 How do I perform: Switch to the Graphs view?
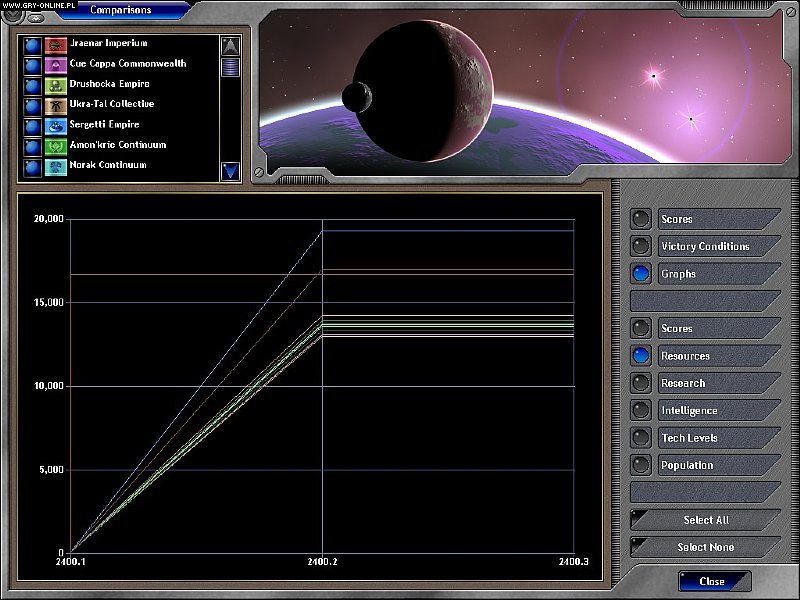coord(705,273)
